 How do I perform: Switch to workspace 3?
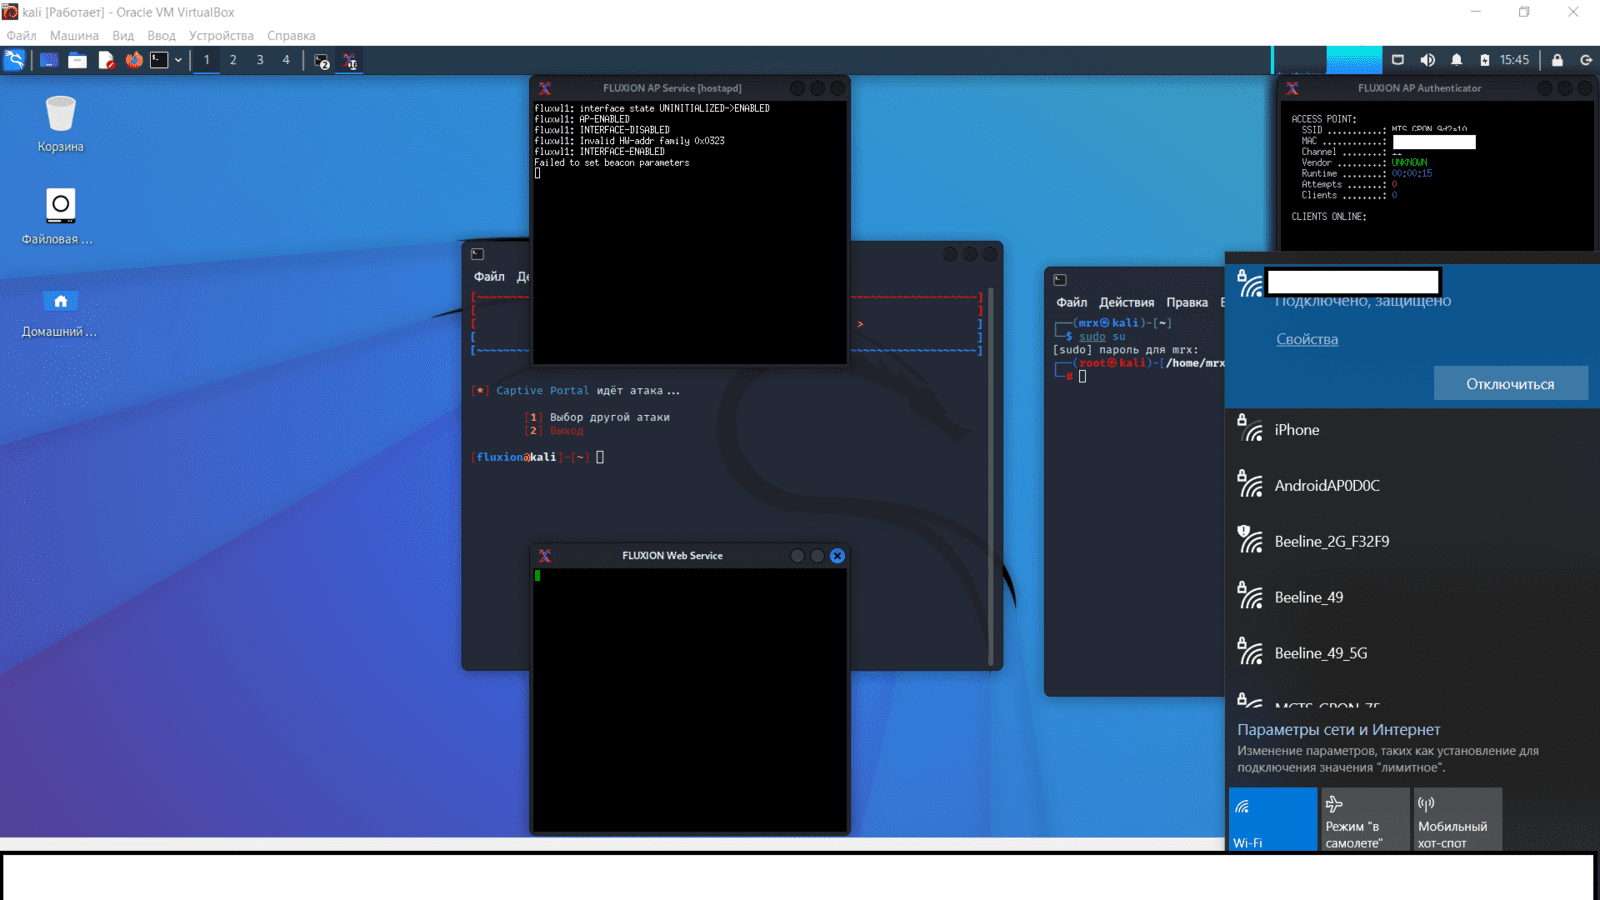pos(260,60)
